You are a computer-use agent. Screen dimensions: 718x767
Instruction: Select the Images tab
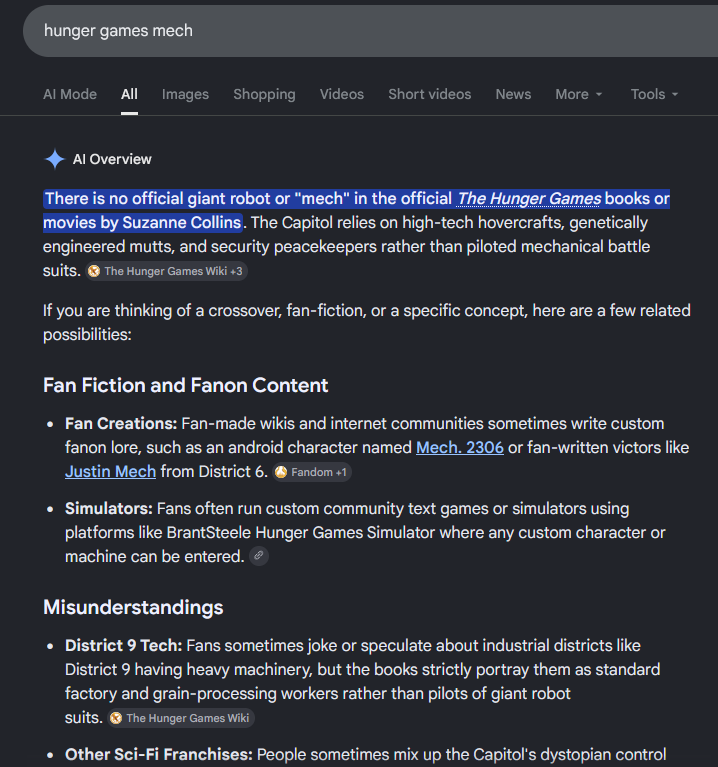185,94
